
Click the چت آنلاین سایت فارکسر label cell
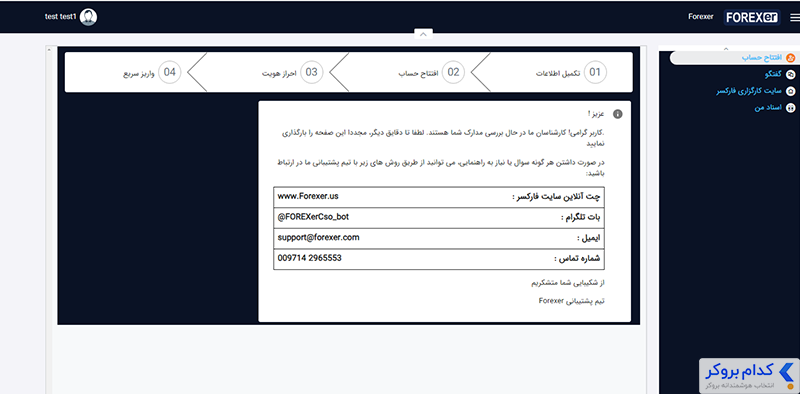(556, 197)
